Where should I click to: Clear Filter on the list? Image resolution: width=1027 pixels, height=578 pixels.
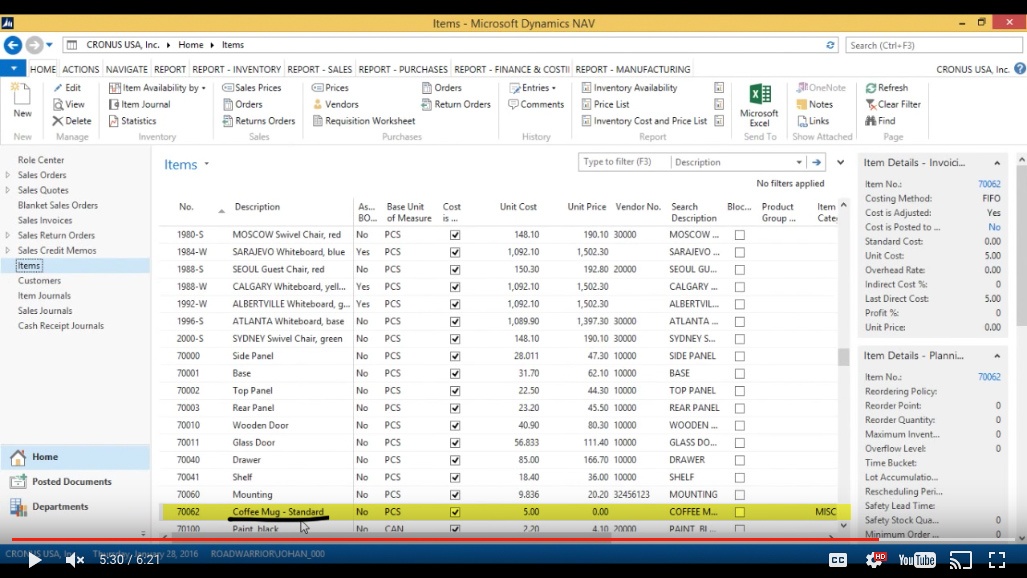click(x=893, y=104)
